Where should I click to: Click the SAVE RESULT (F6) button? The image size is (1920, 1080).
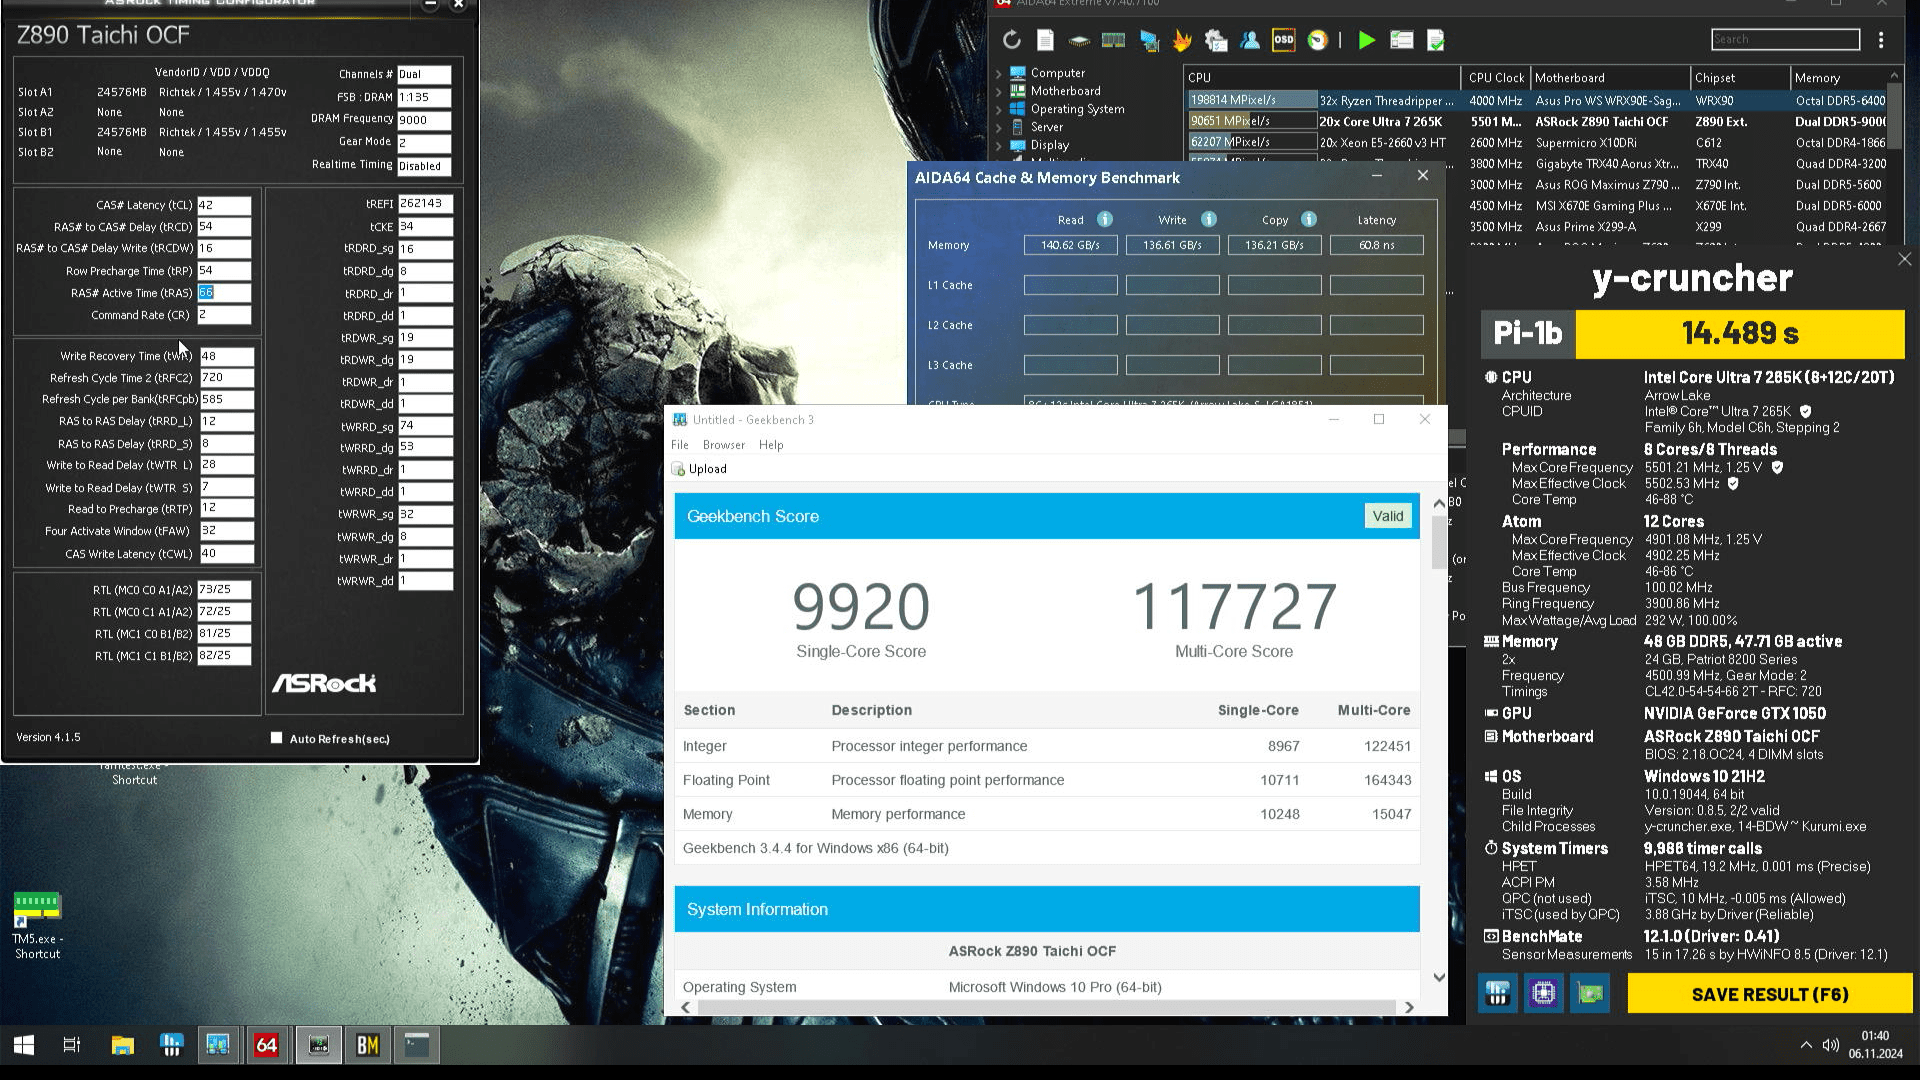tap(1769, 994)
